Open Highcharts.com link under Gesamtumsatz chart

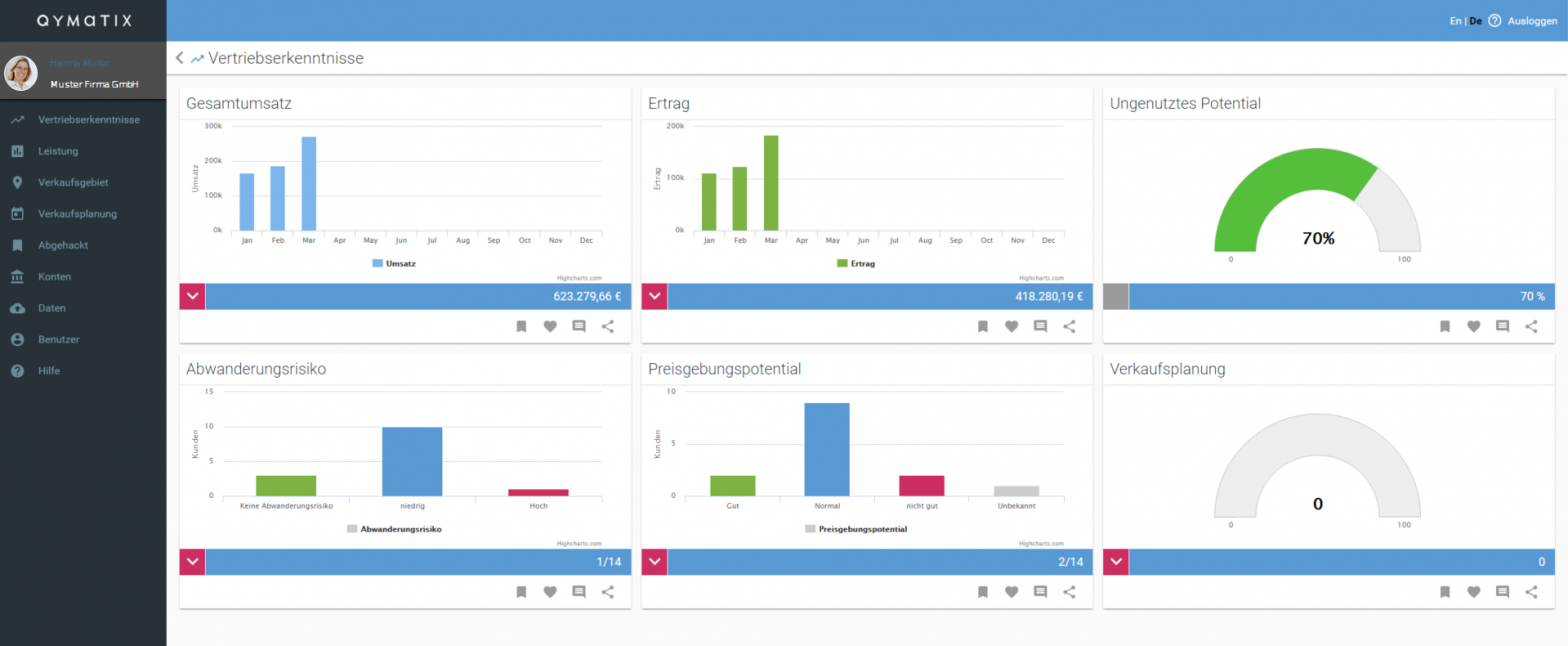pyautogui.click(x=580, y=278)
